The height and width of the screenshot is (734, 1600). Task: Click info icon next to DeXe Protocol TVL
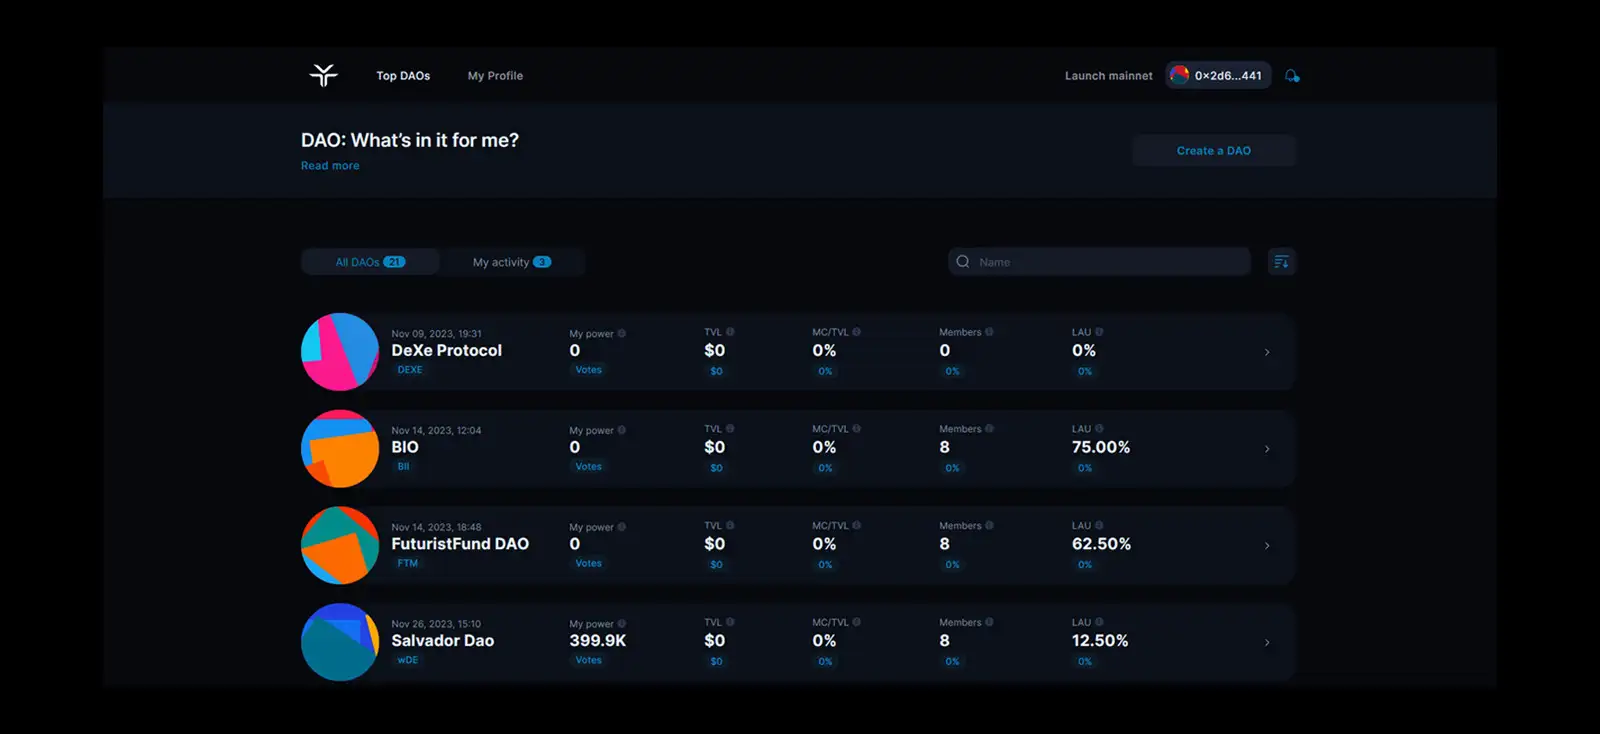click(730, 332)
